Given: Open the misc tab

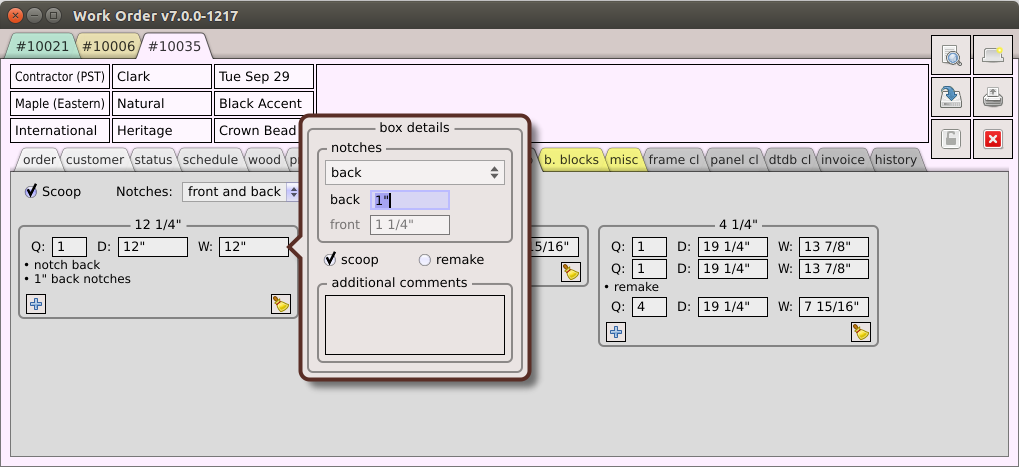Looking at the screenshot, I should [x=623, y=159].
